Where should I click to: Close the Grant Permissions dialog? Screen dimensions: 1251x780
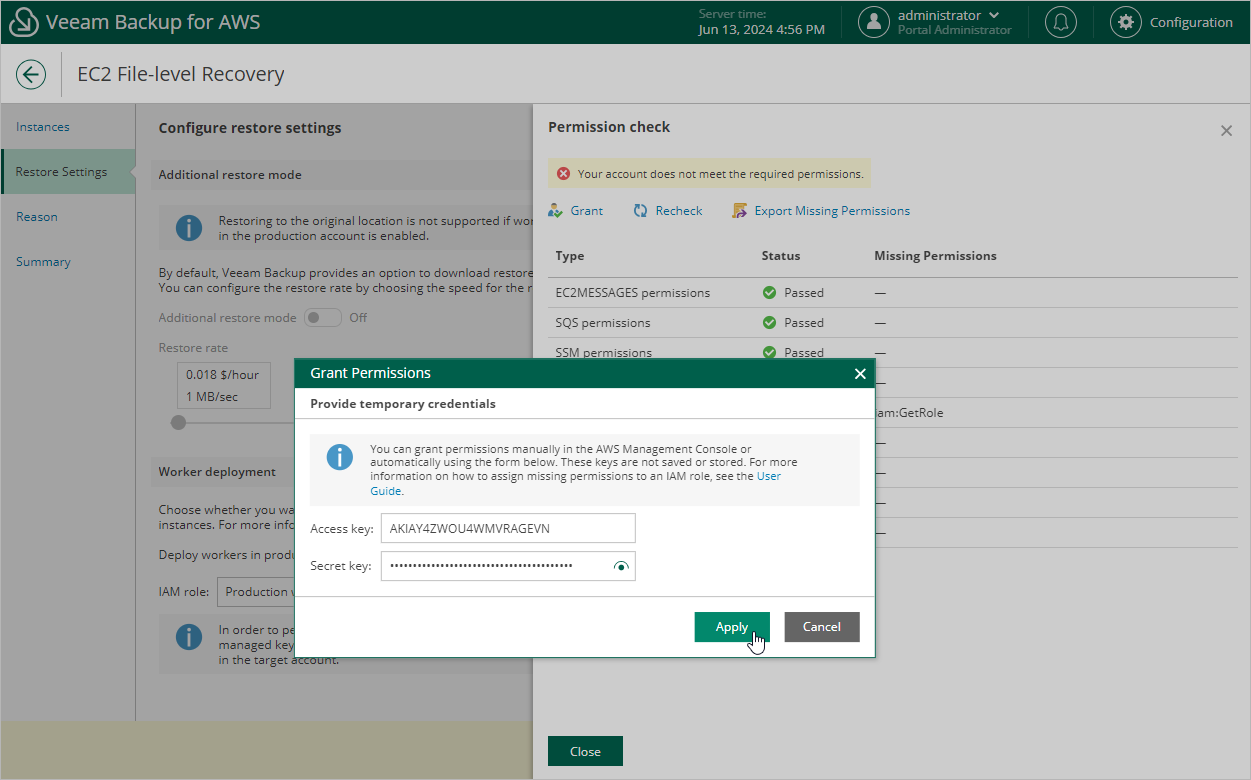[x=859, y=373]
